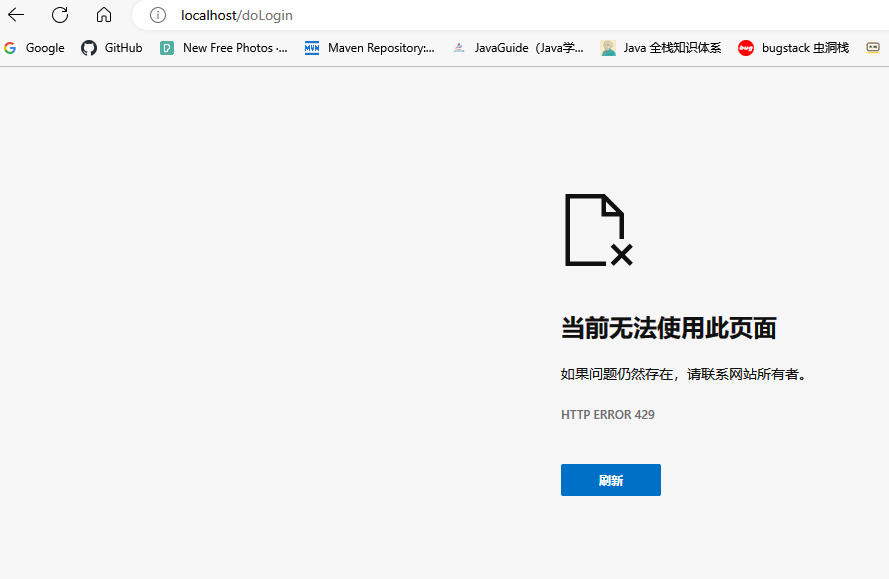Click the 当前无法使用此页面 heading
The height and width of the screenshot is (579, 889).
click(668, 328)
